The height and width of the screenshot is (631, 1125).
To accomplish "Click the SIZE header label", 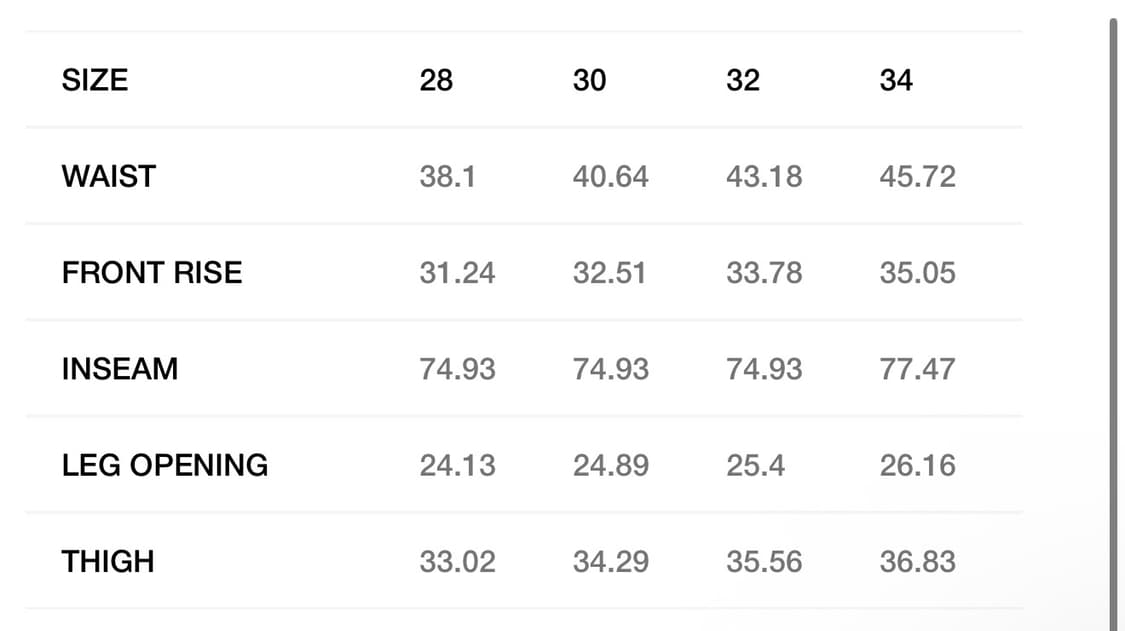I will [x=95, y=80].
